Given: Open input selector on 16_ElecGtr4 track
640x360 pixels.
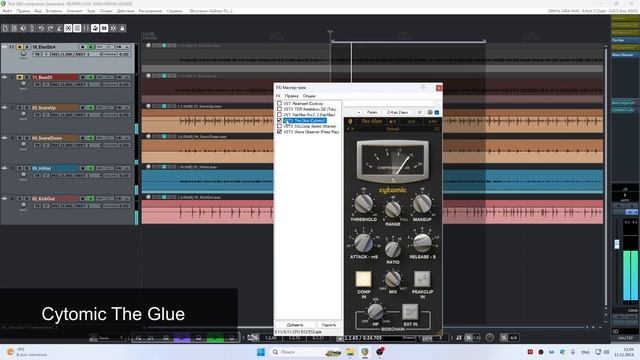Looking at the screenshot, I should click(76, 54).
